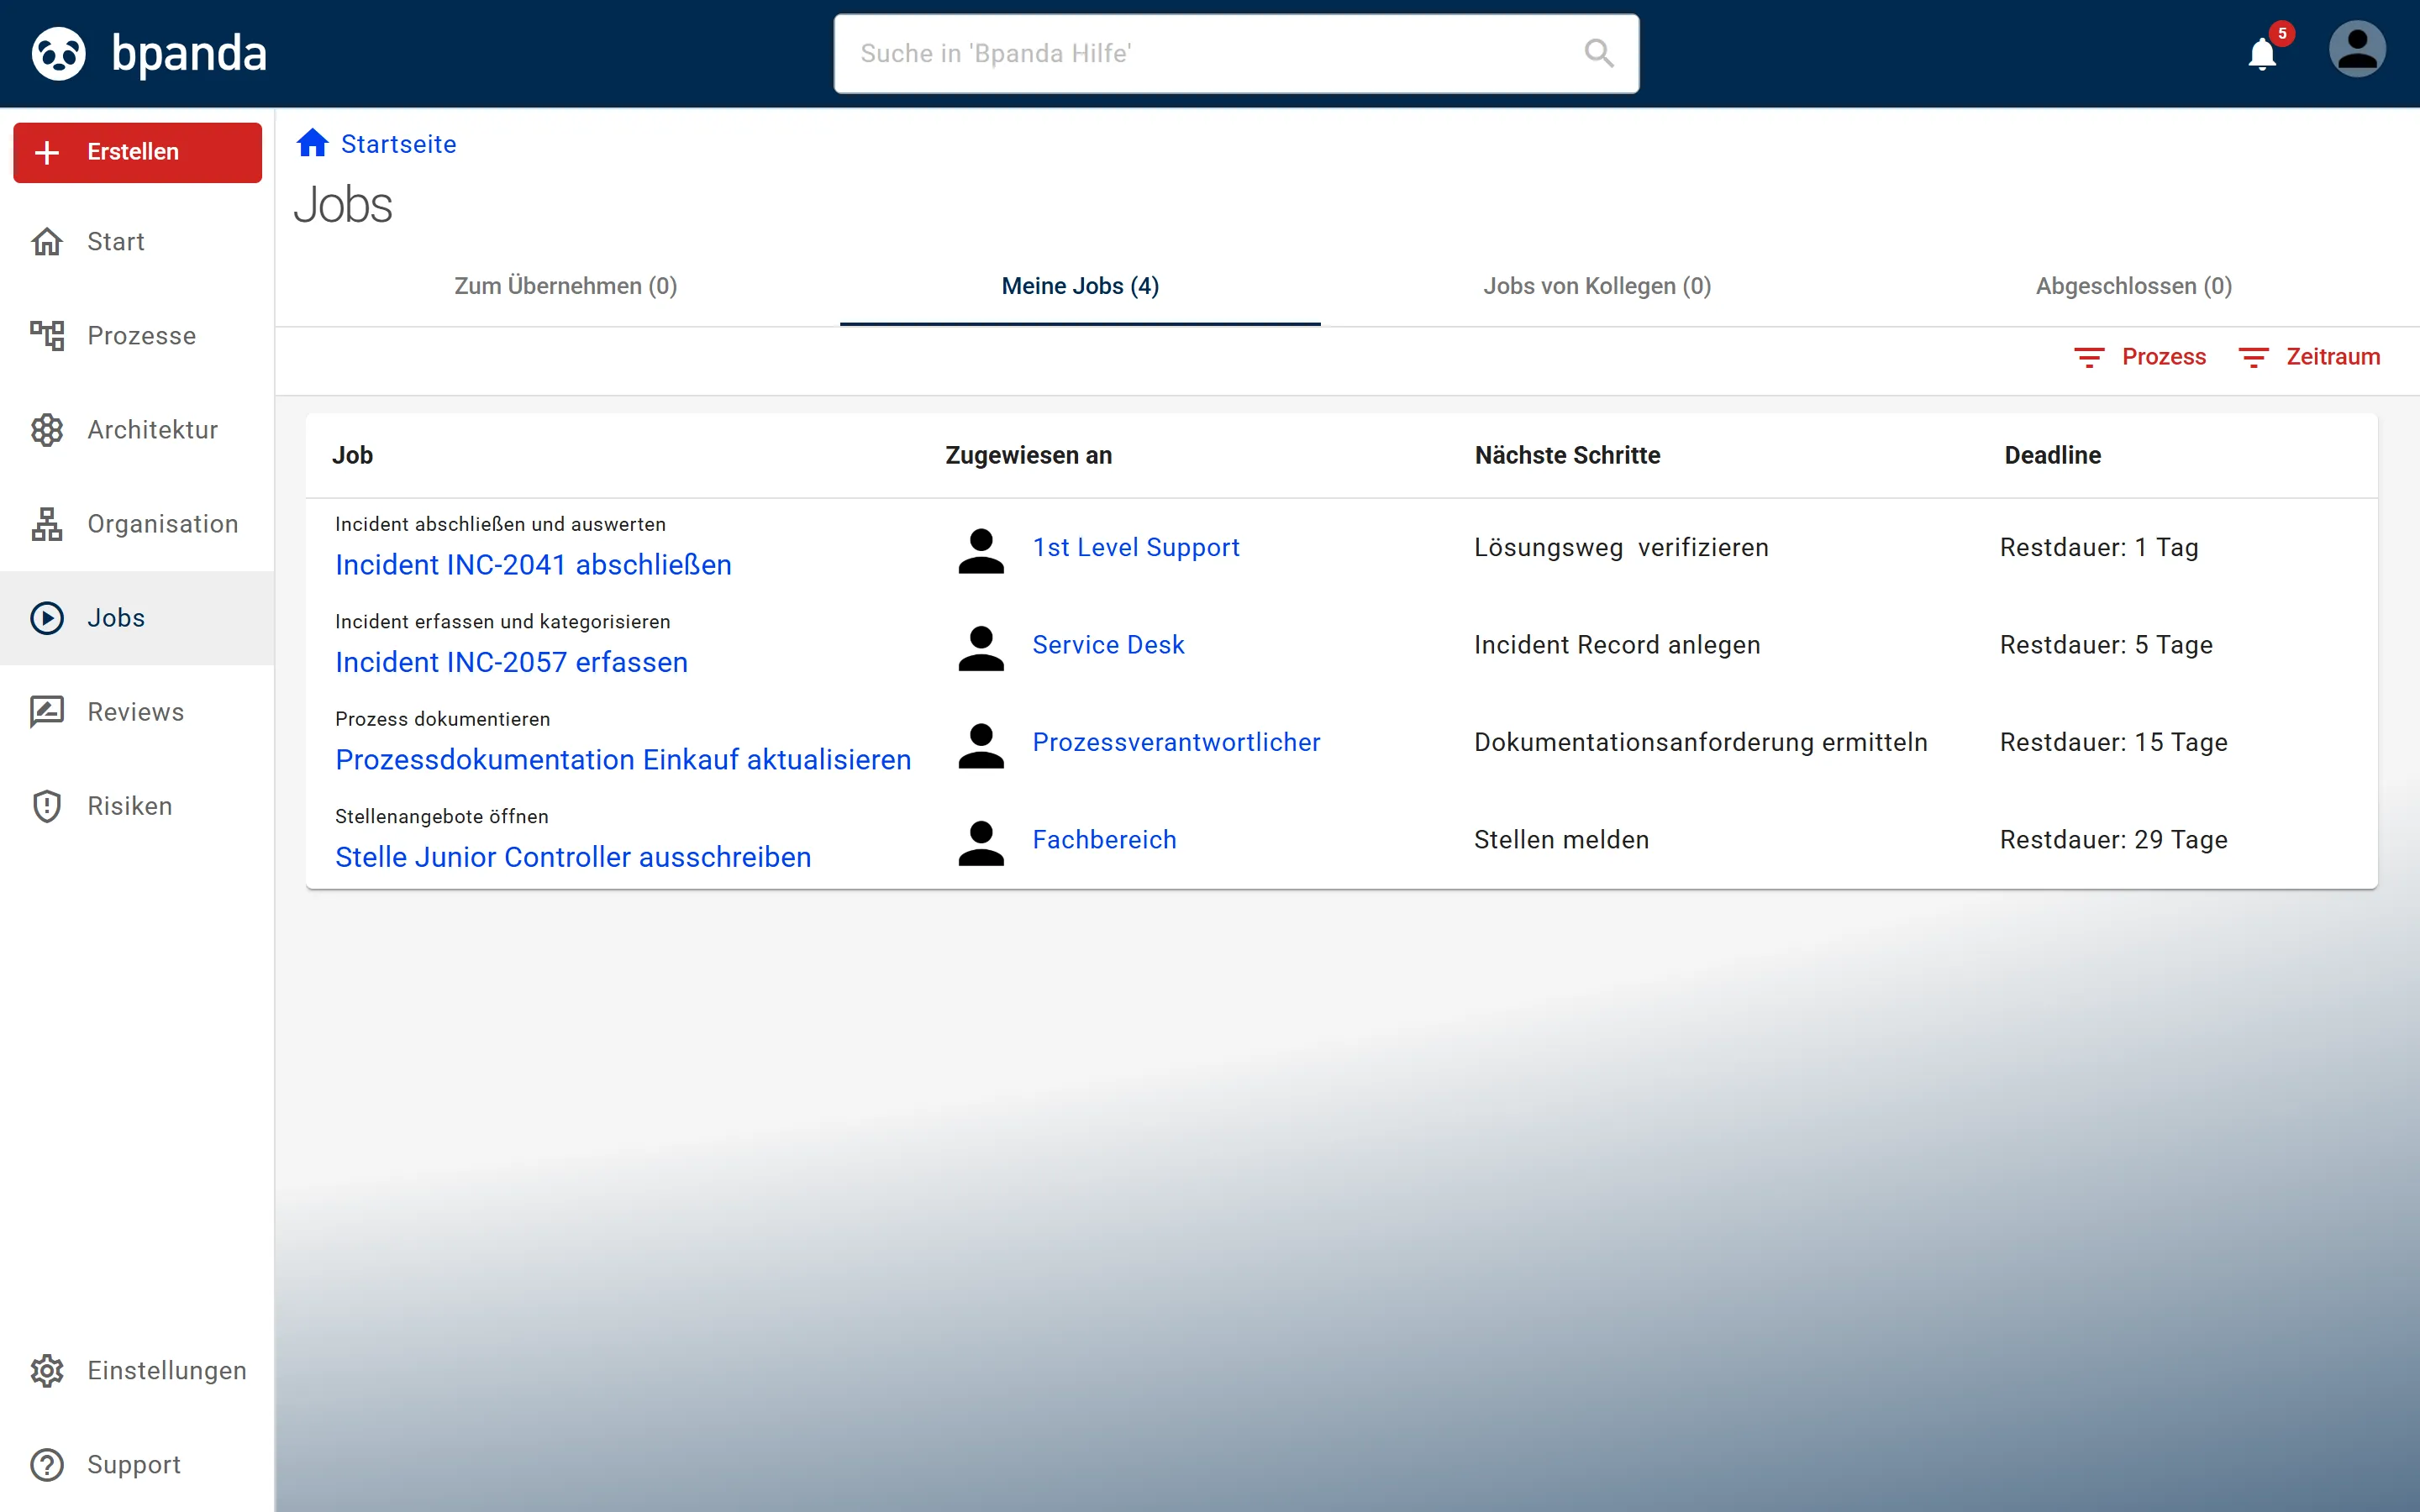2420x1512 pixels.
Task: Click the Startseite breadcrumb link
Action: point(398,144)
